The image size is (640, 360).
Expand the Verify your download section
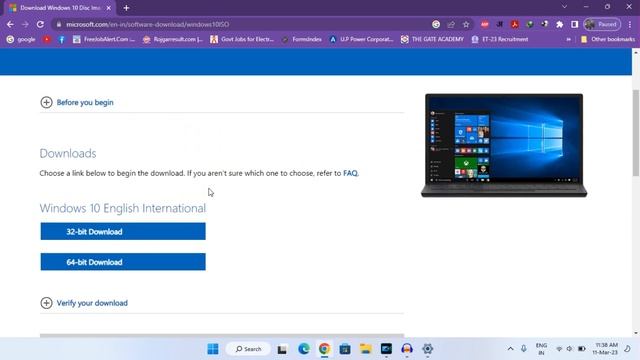click(x=84, y=303)
